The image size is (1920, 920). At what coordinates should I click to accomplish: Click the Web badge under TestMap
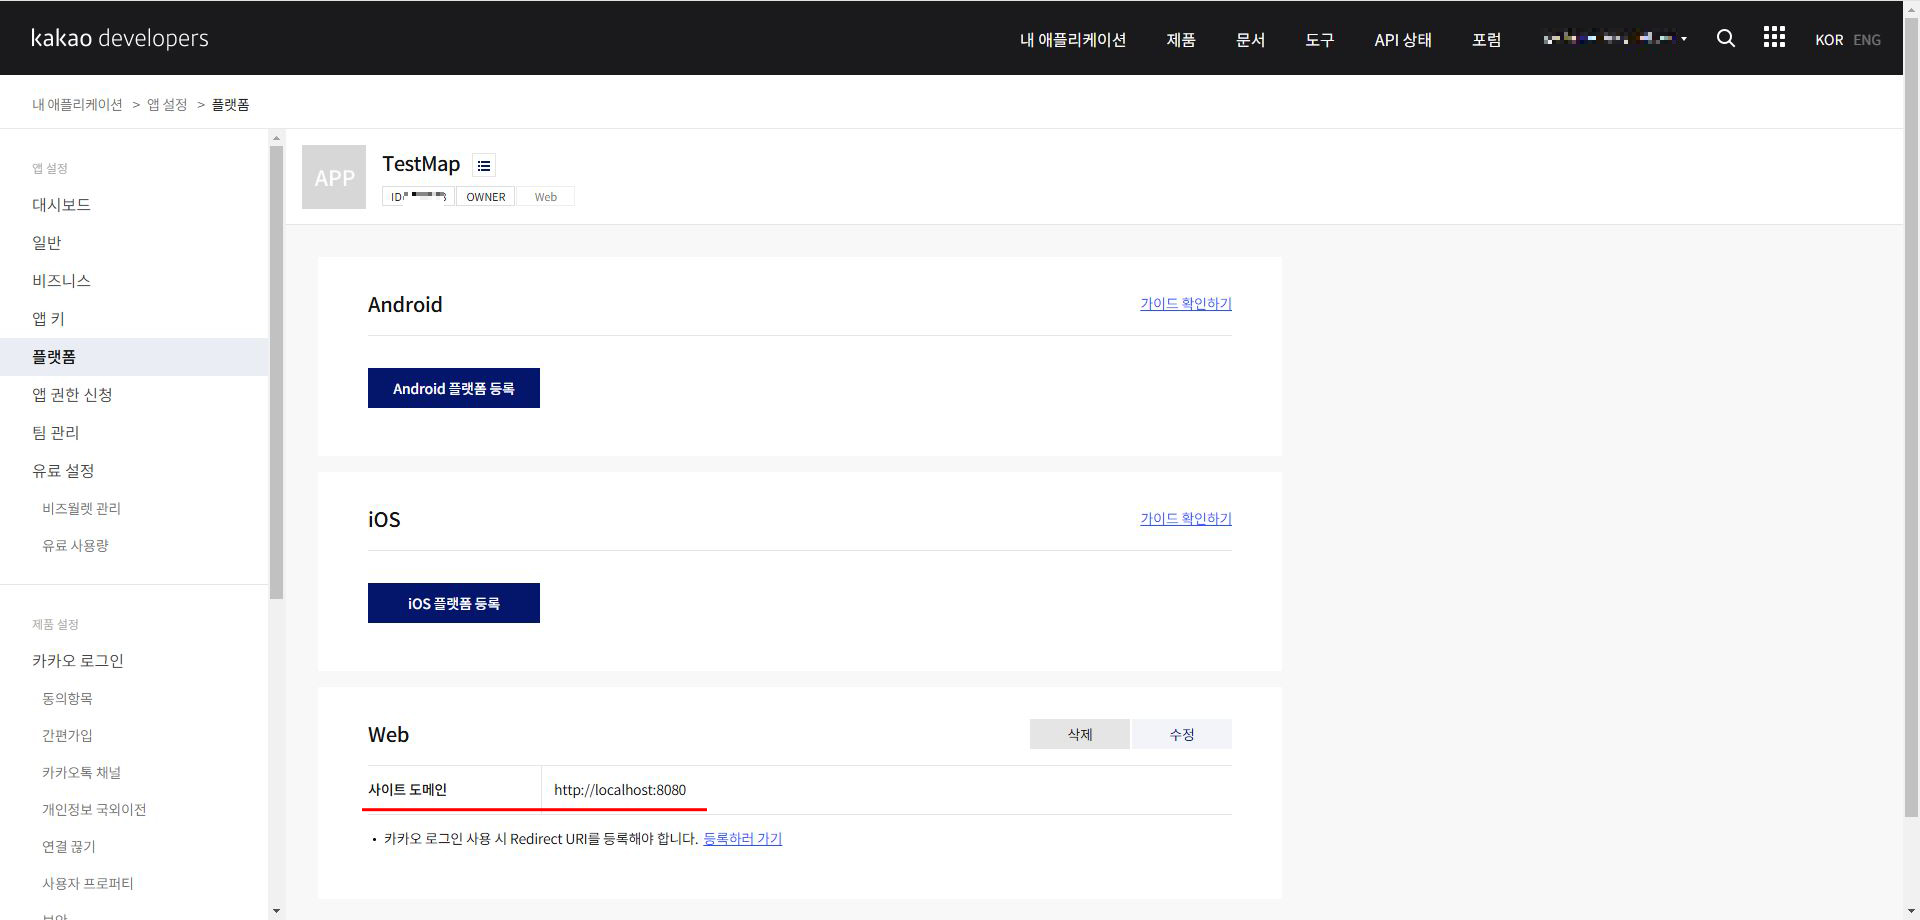point(546,197)
